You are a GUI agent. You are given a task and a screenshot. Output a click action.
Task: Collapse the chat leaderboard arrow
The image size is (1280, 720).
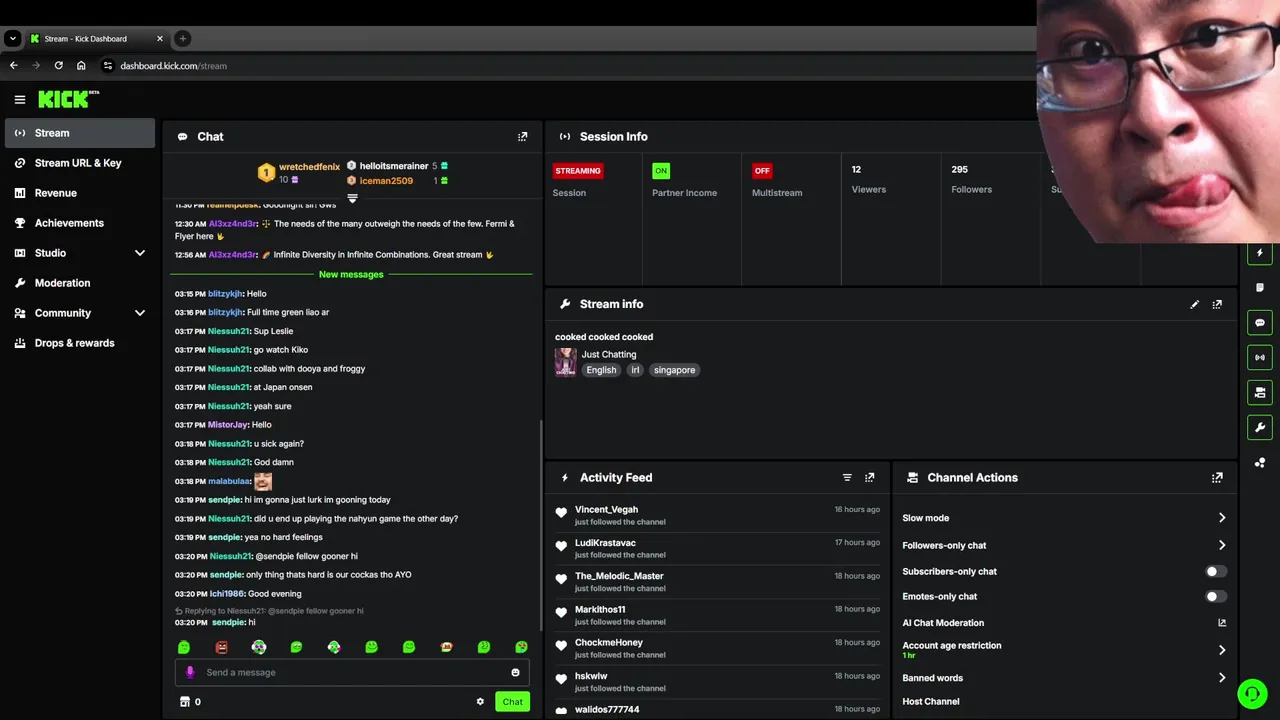(352, 198)
